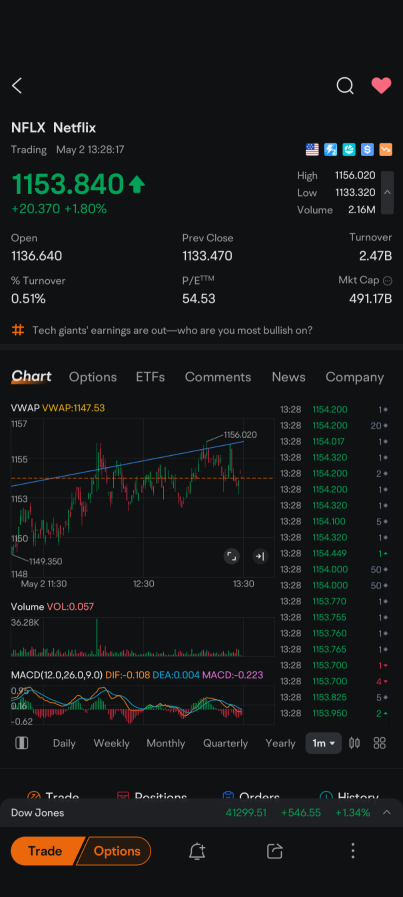Click the MACD(12.0,26.0,9.0) indicator label
Viewport: 403px width, 897px height.
pos(57,675)
